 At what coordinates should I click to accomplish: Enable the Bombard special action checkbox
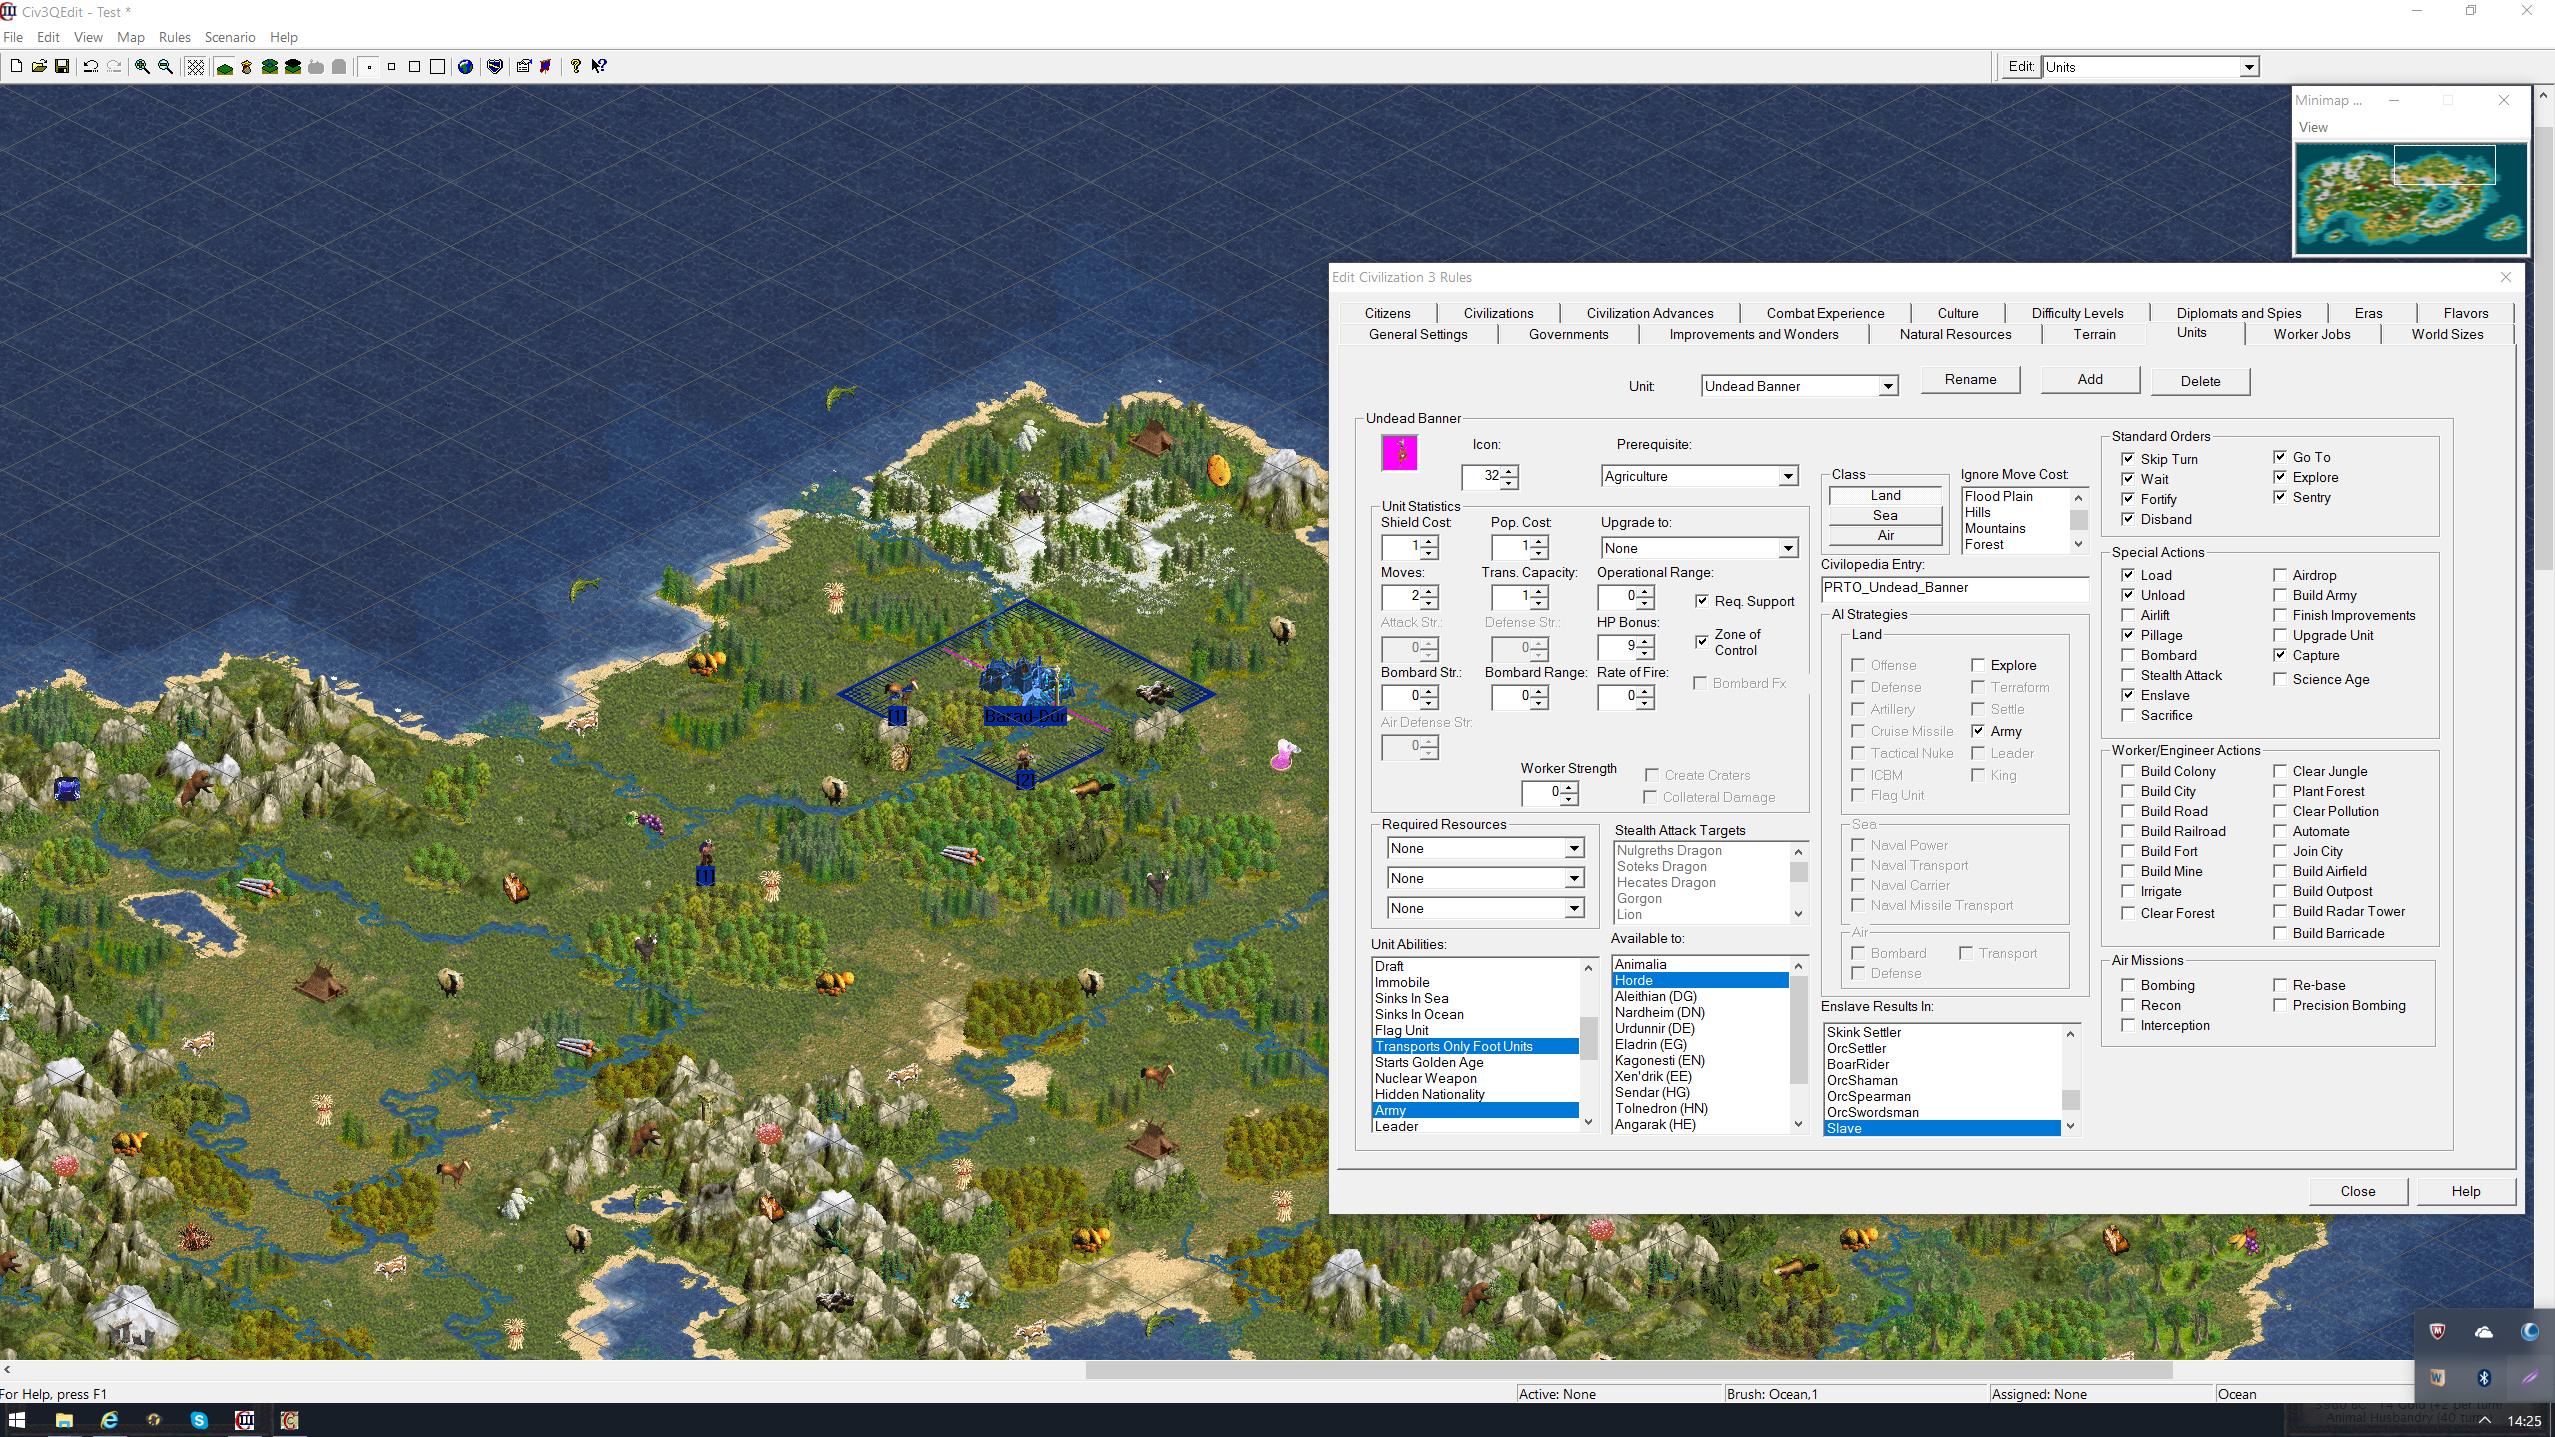[x=2127, y=655]
